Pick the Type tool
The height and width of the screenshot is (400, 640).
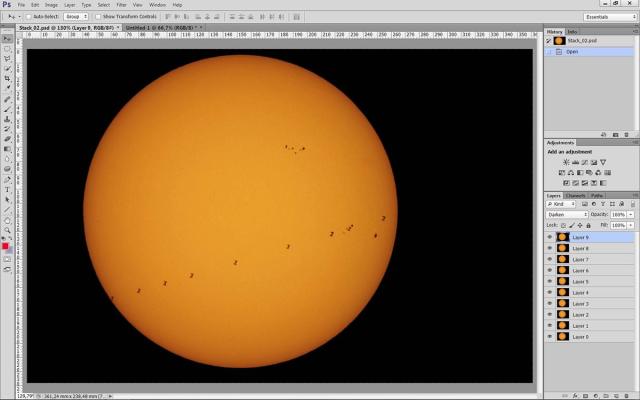(x=7, y=189)
